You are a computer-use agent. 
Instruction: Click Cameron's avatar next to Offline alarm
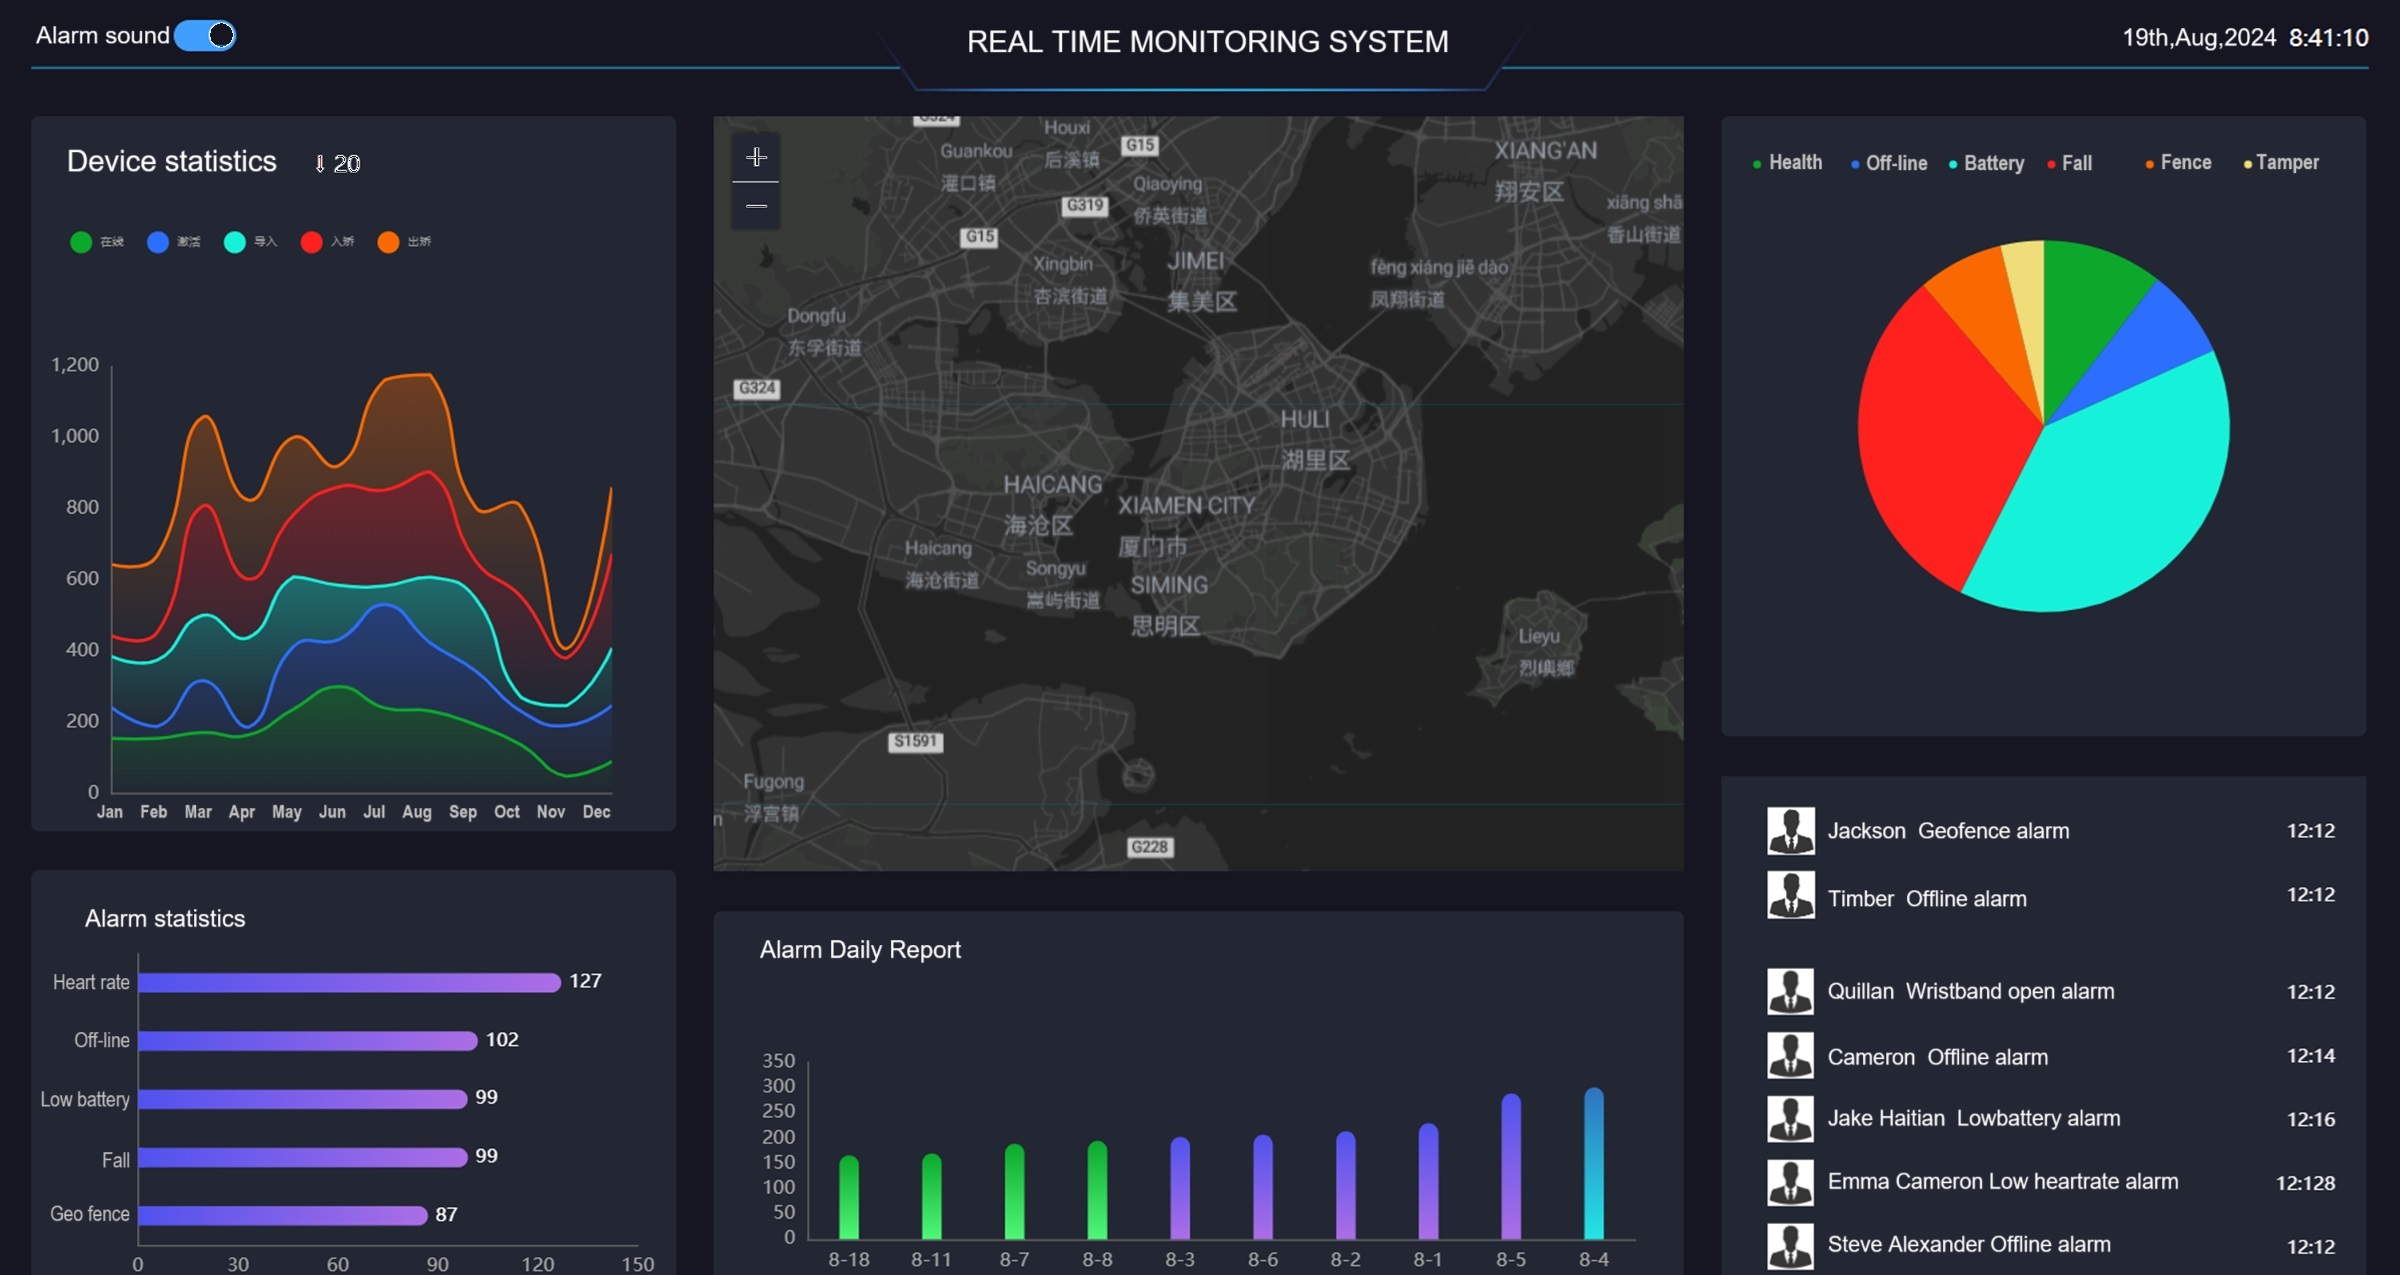point(1790,1056)
